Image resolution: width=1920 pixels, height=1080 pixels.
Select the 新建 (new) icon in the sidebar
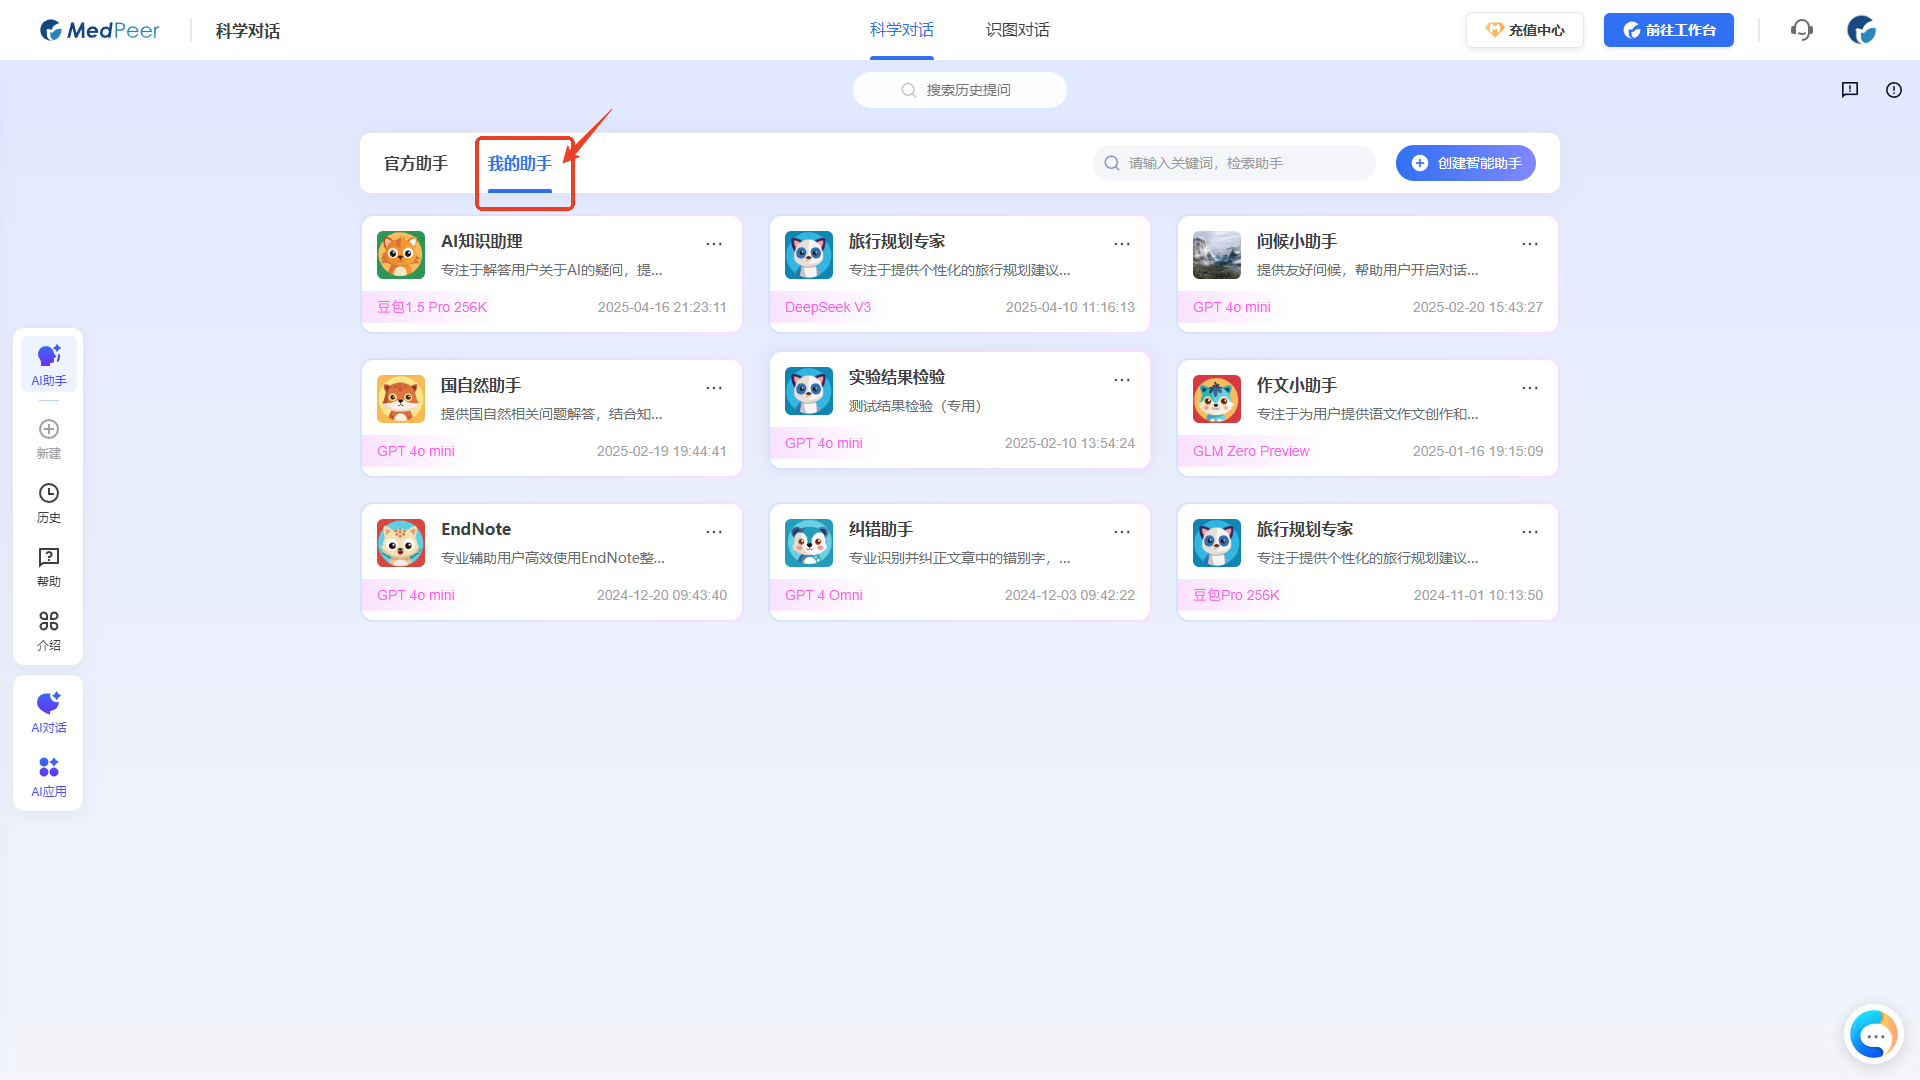(48, 440)
